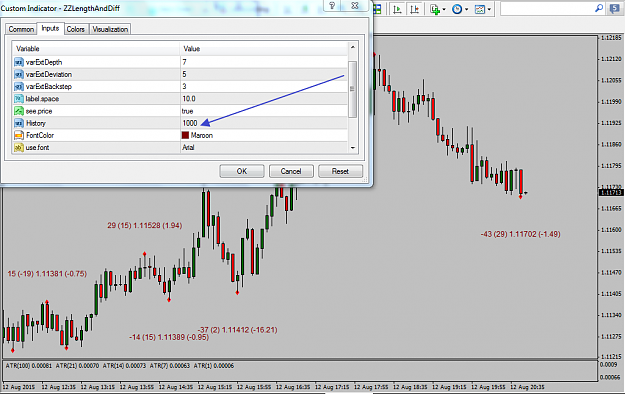Click the see.price variable icon
625x394 pixels.
pyautogui.click(x=19, y=111)
